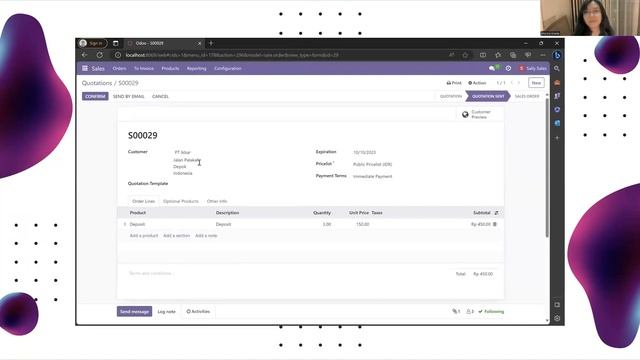Close the Odoo S00029 browser tab
The width and height of the screenshot is (640, 360).
200,43
